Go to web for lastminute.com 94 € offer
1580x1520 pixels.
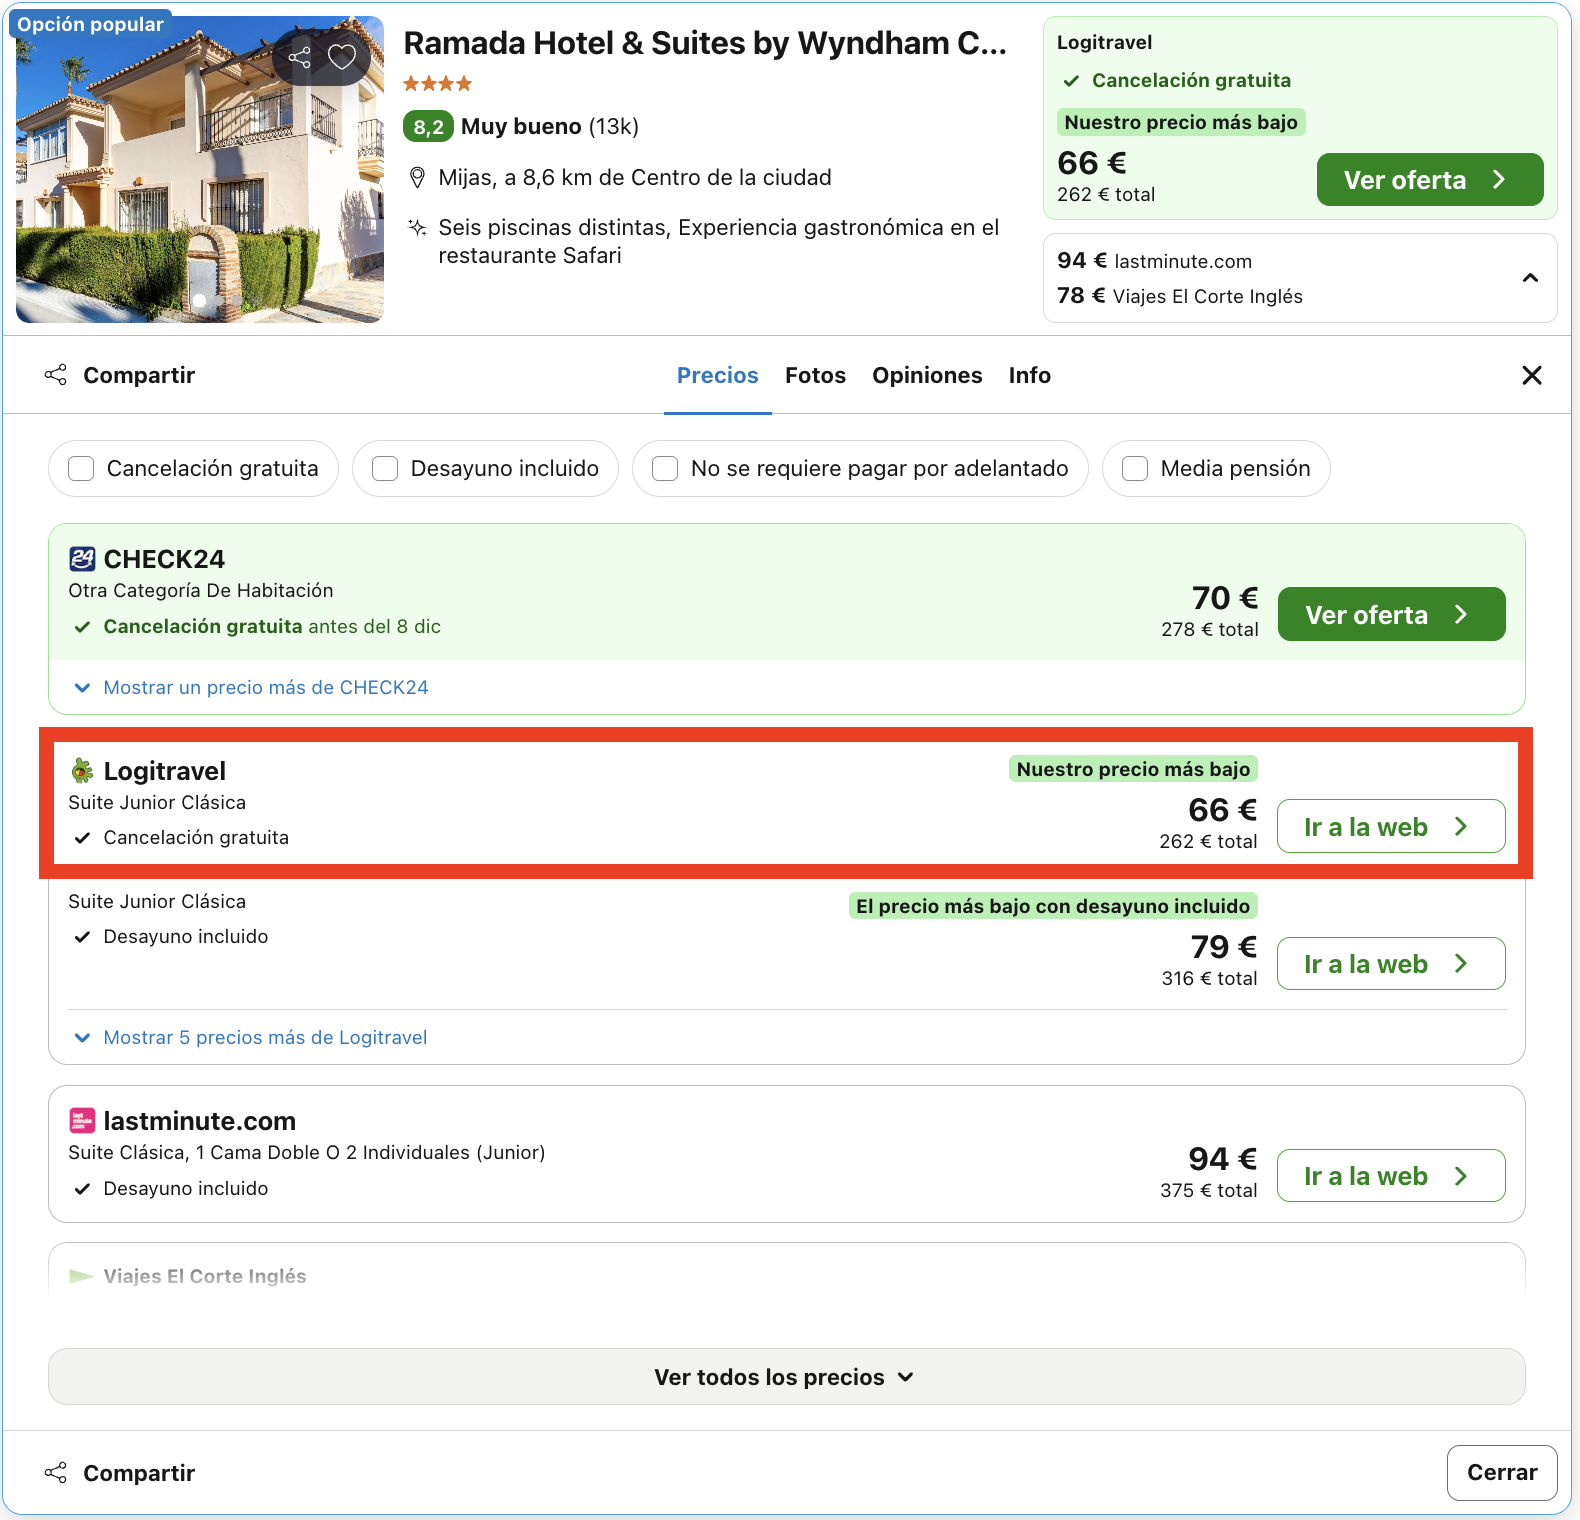pyautogui.click(x=1391, y=1175)
